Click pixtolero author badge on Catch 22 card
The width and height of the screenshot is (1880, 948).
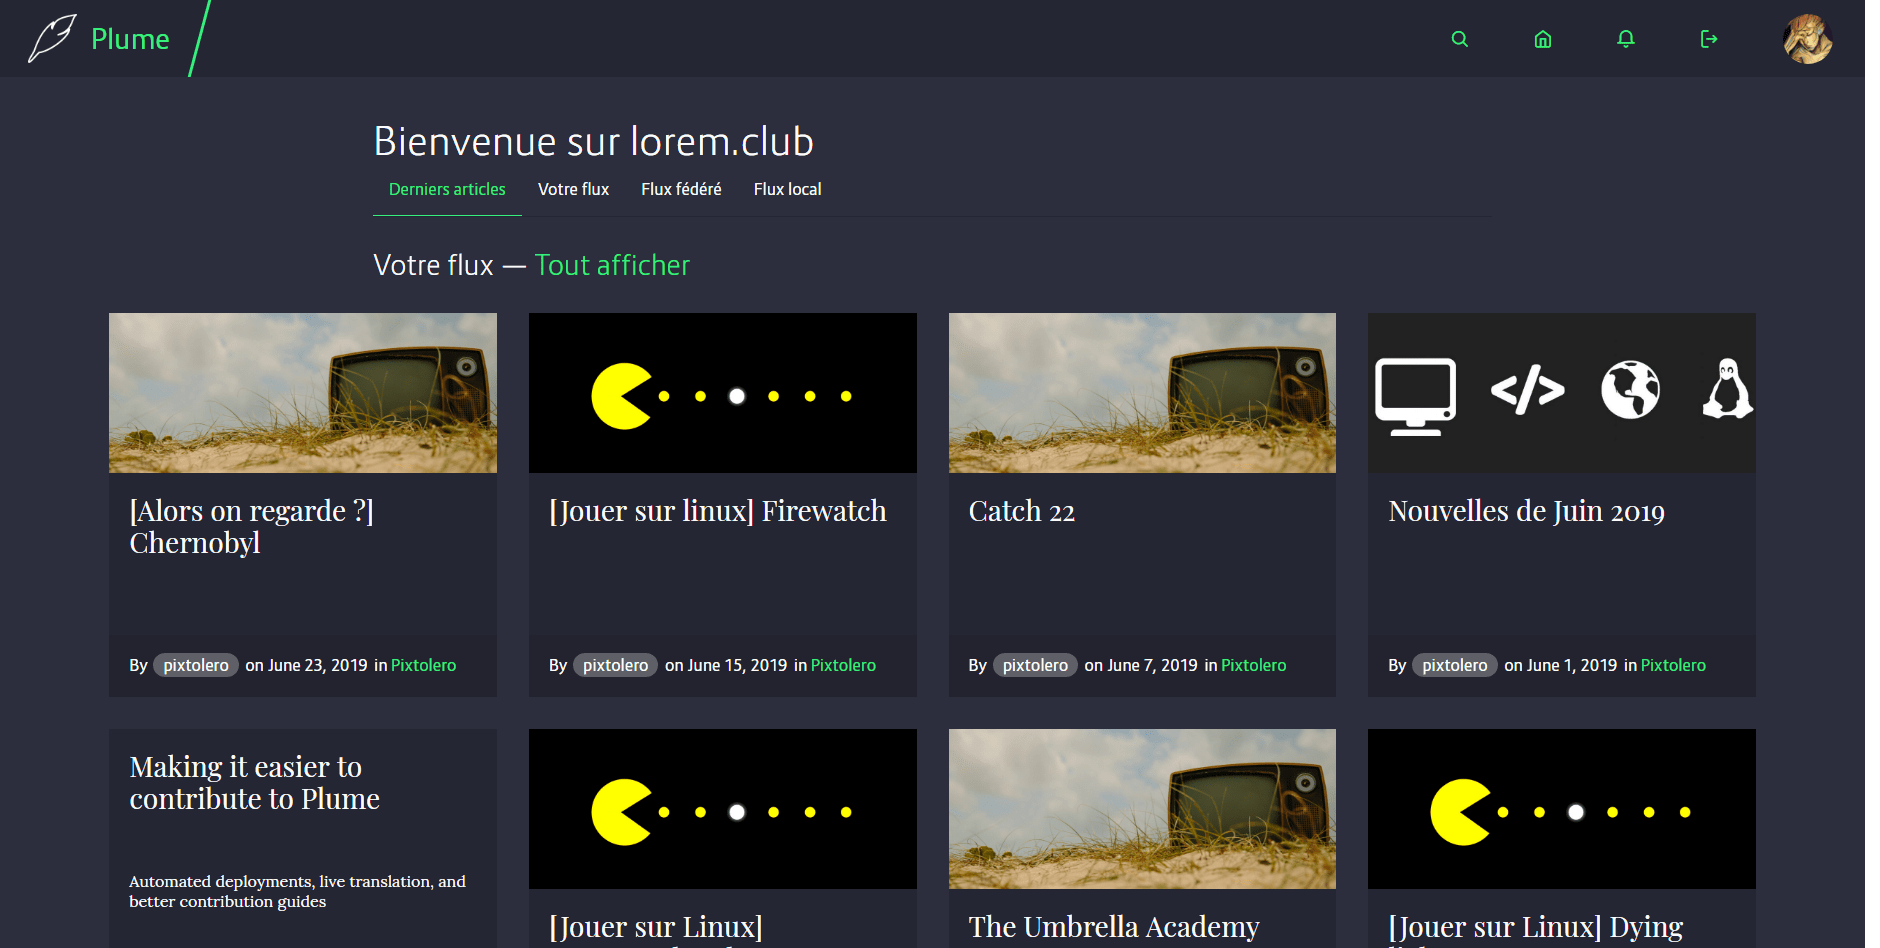(x=1035, y=665)
